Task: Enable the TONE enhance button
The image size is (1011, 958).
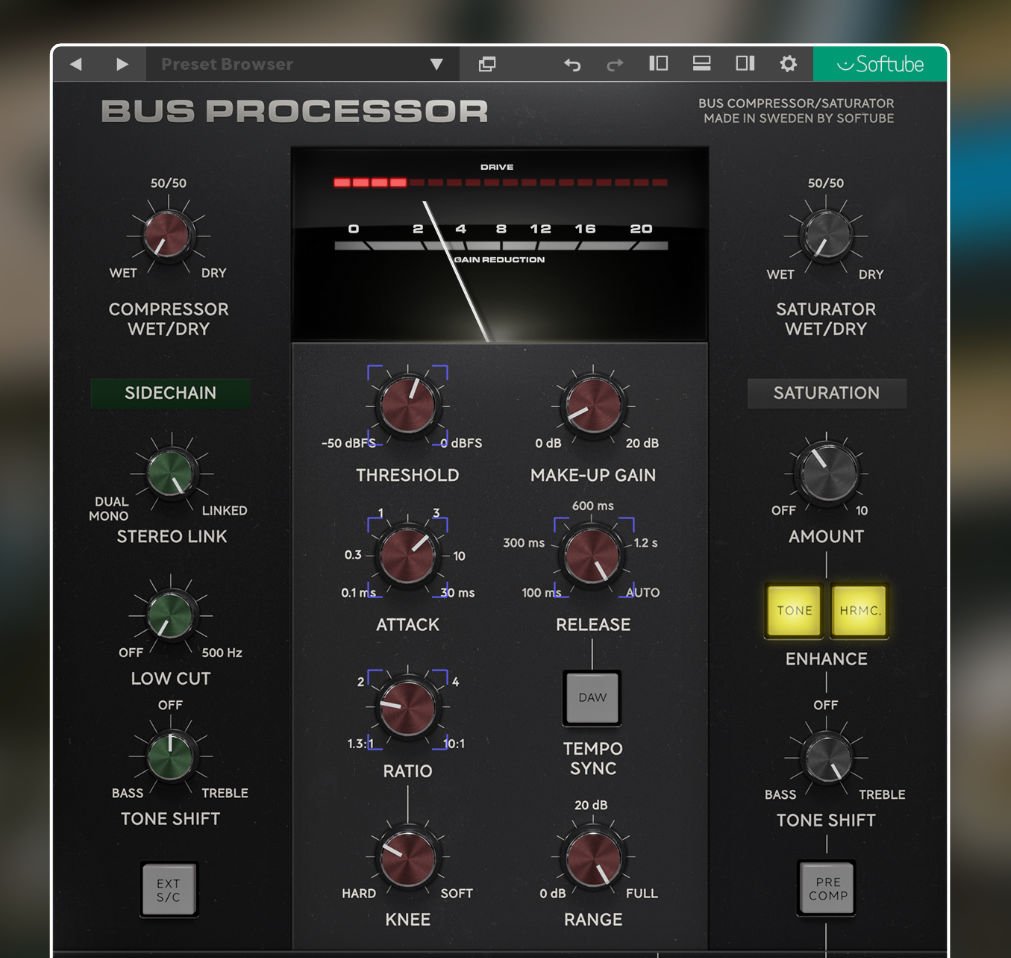Action: (794, 611)
